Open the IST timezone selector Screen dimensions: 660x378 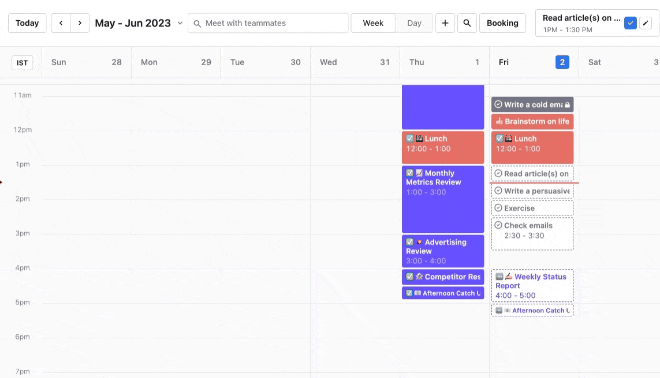click(22, 63)
